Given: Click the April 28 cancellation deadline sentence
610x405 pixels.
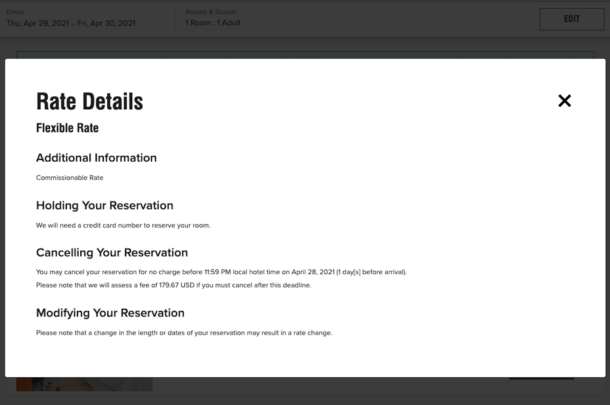Looking at the screenshot, I should [221, 272].
